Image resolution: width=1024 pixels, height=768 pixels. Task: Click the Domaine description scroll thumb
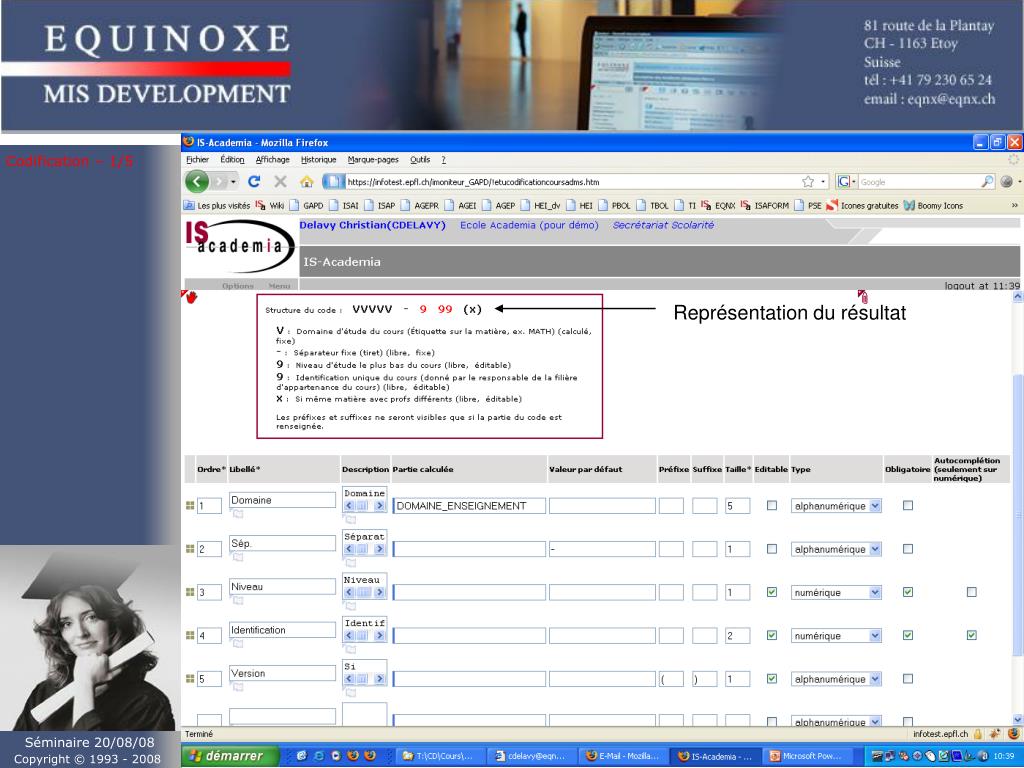(x=364, y=506)
